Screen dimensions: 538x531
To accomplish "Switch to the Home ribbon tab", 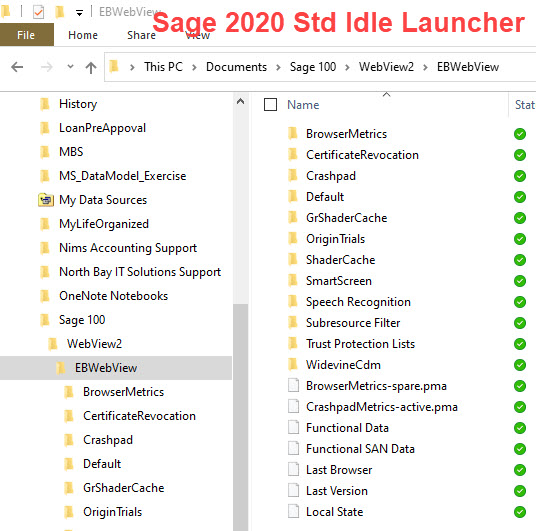I will tap(83, 35).
